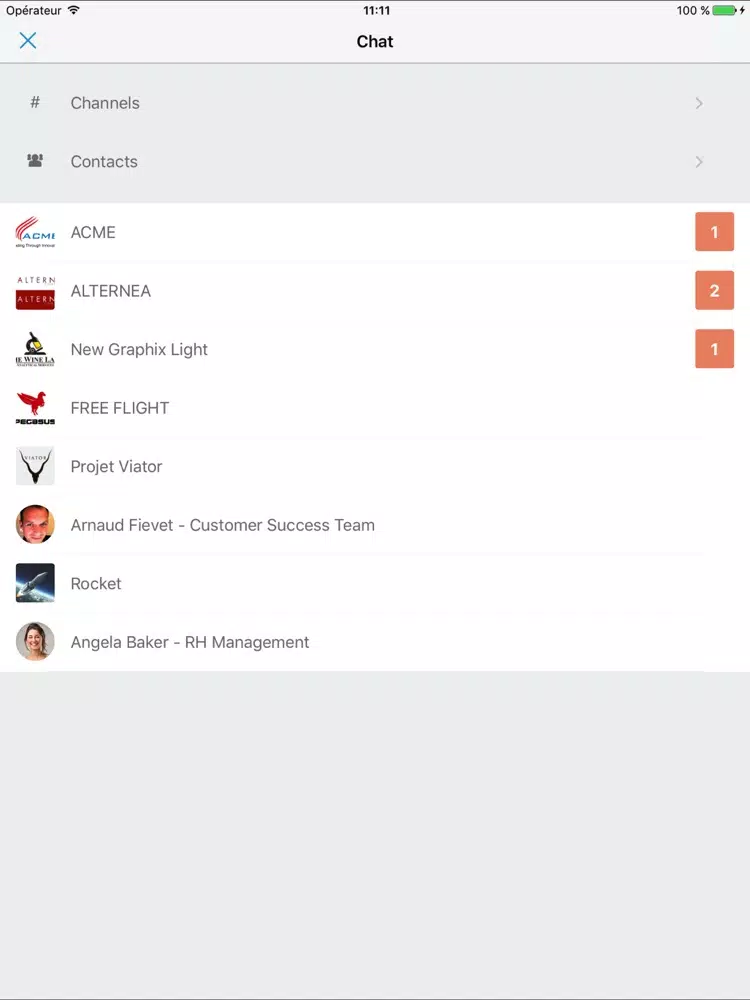This screenshot has width=750, height=1000.
Task: Open the FREE FLIGHT conversation
Action: coord(375,408)
